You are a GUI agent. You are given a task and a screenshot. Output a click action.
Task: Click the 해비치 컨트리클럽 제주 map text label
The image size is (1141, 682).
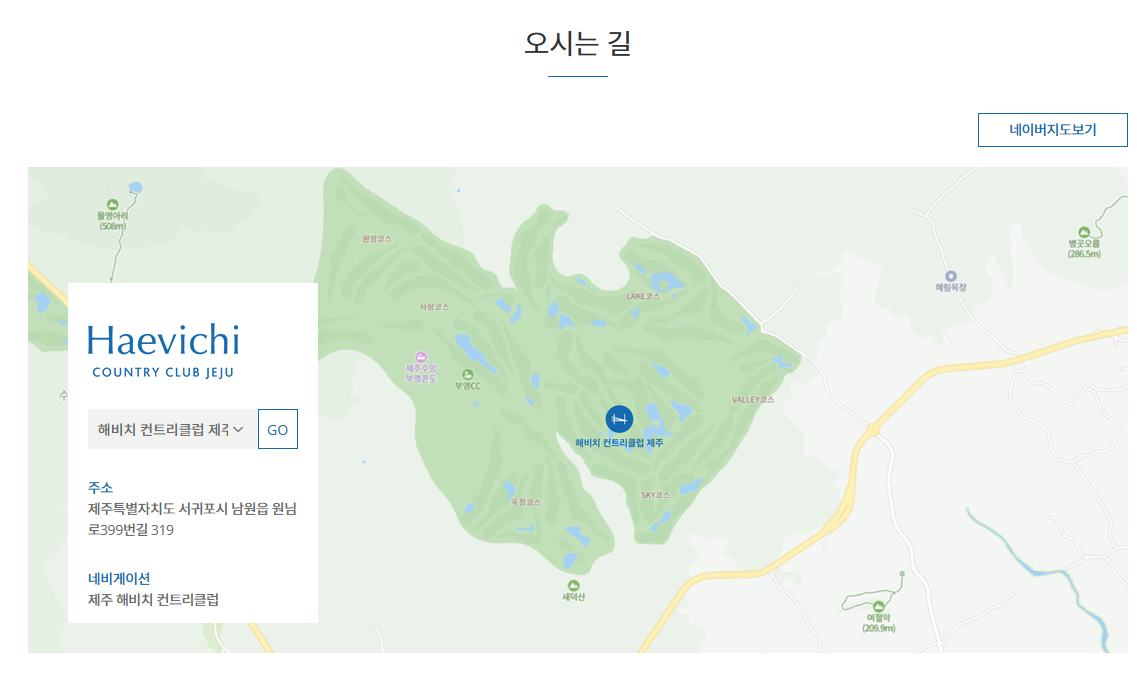tap(619, 443)
